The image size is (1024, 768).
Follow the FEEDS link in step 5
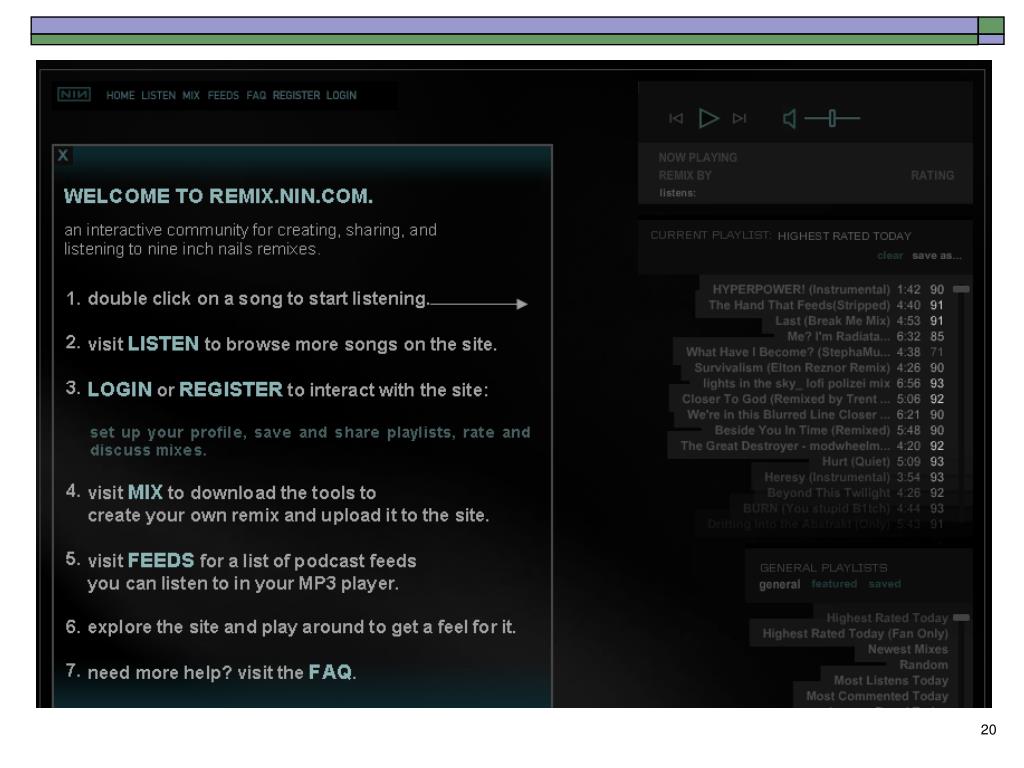pos(161,561)
